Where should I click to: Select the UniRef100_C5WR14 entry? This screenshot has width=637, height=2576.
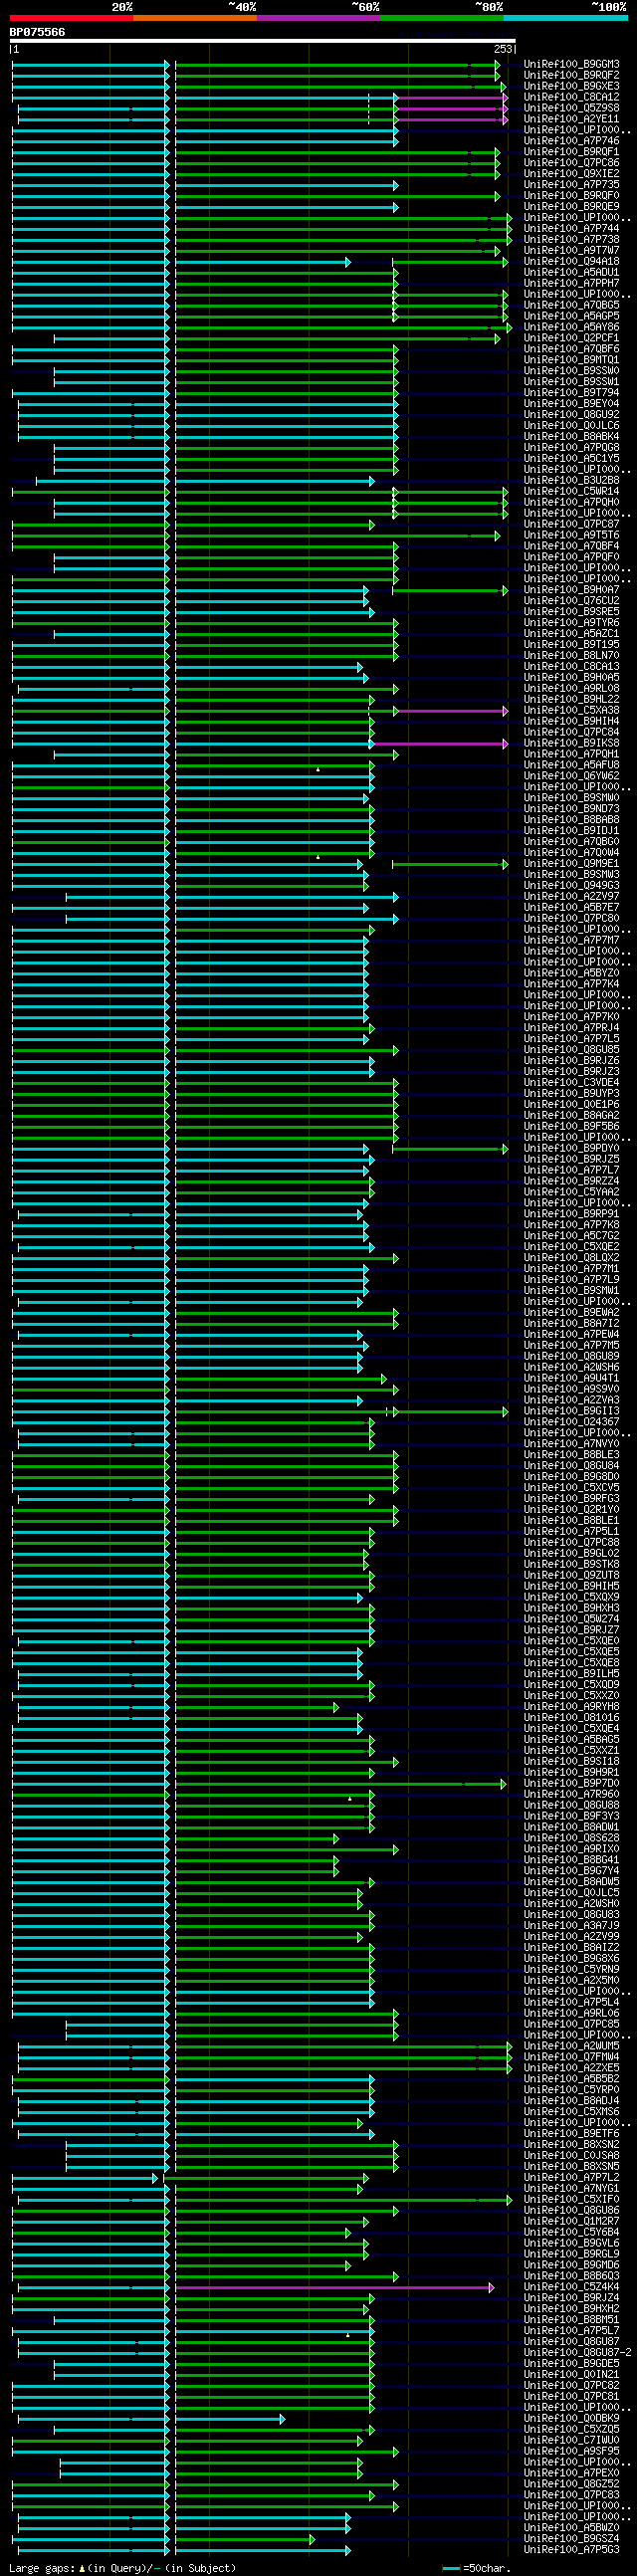tap(571, 492)
